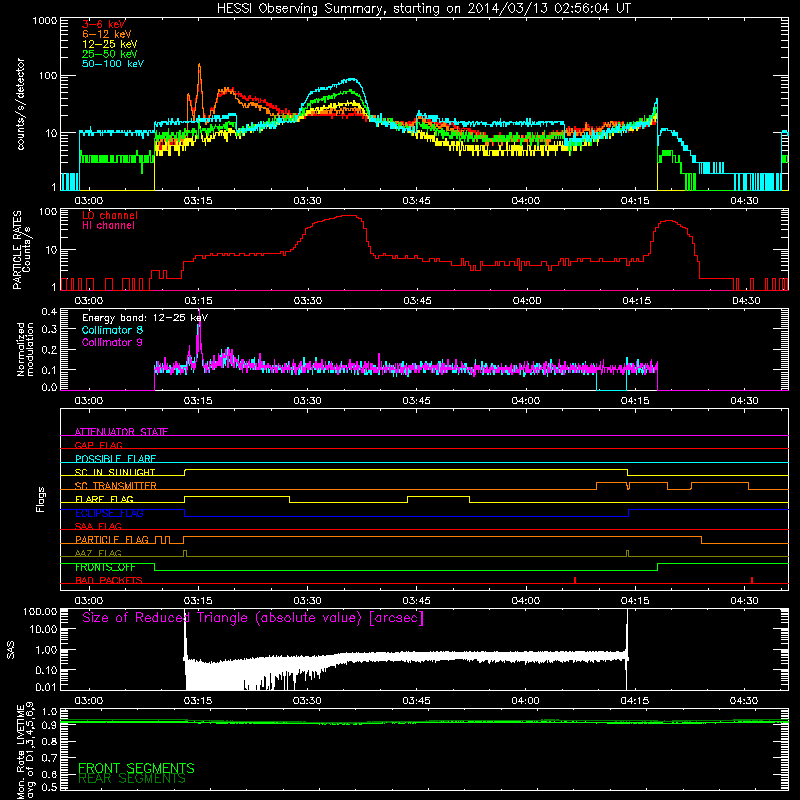Click the Collimator 9 legend label
Viewport: 800px width, 800px height.
click(x=112, y=342)
